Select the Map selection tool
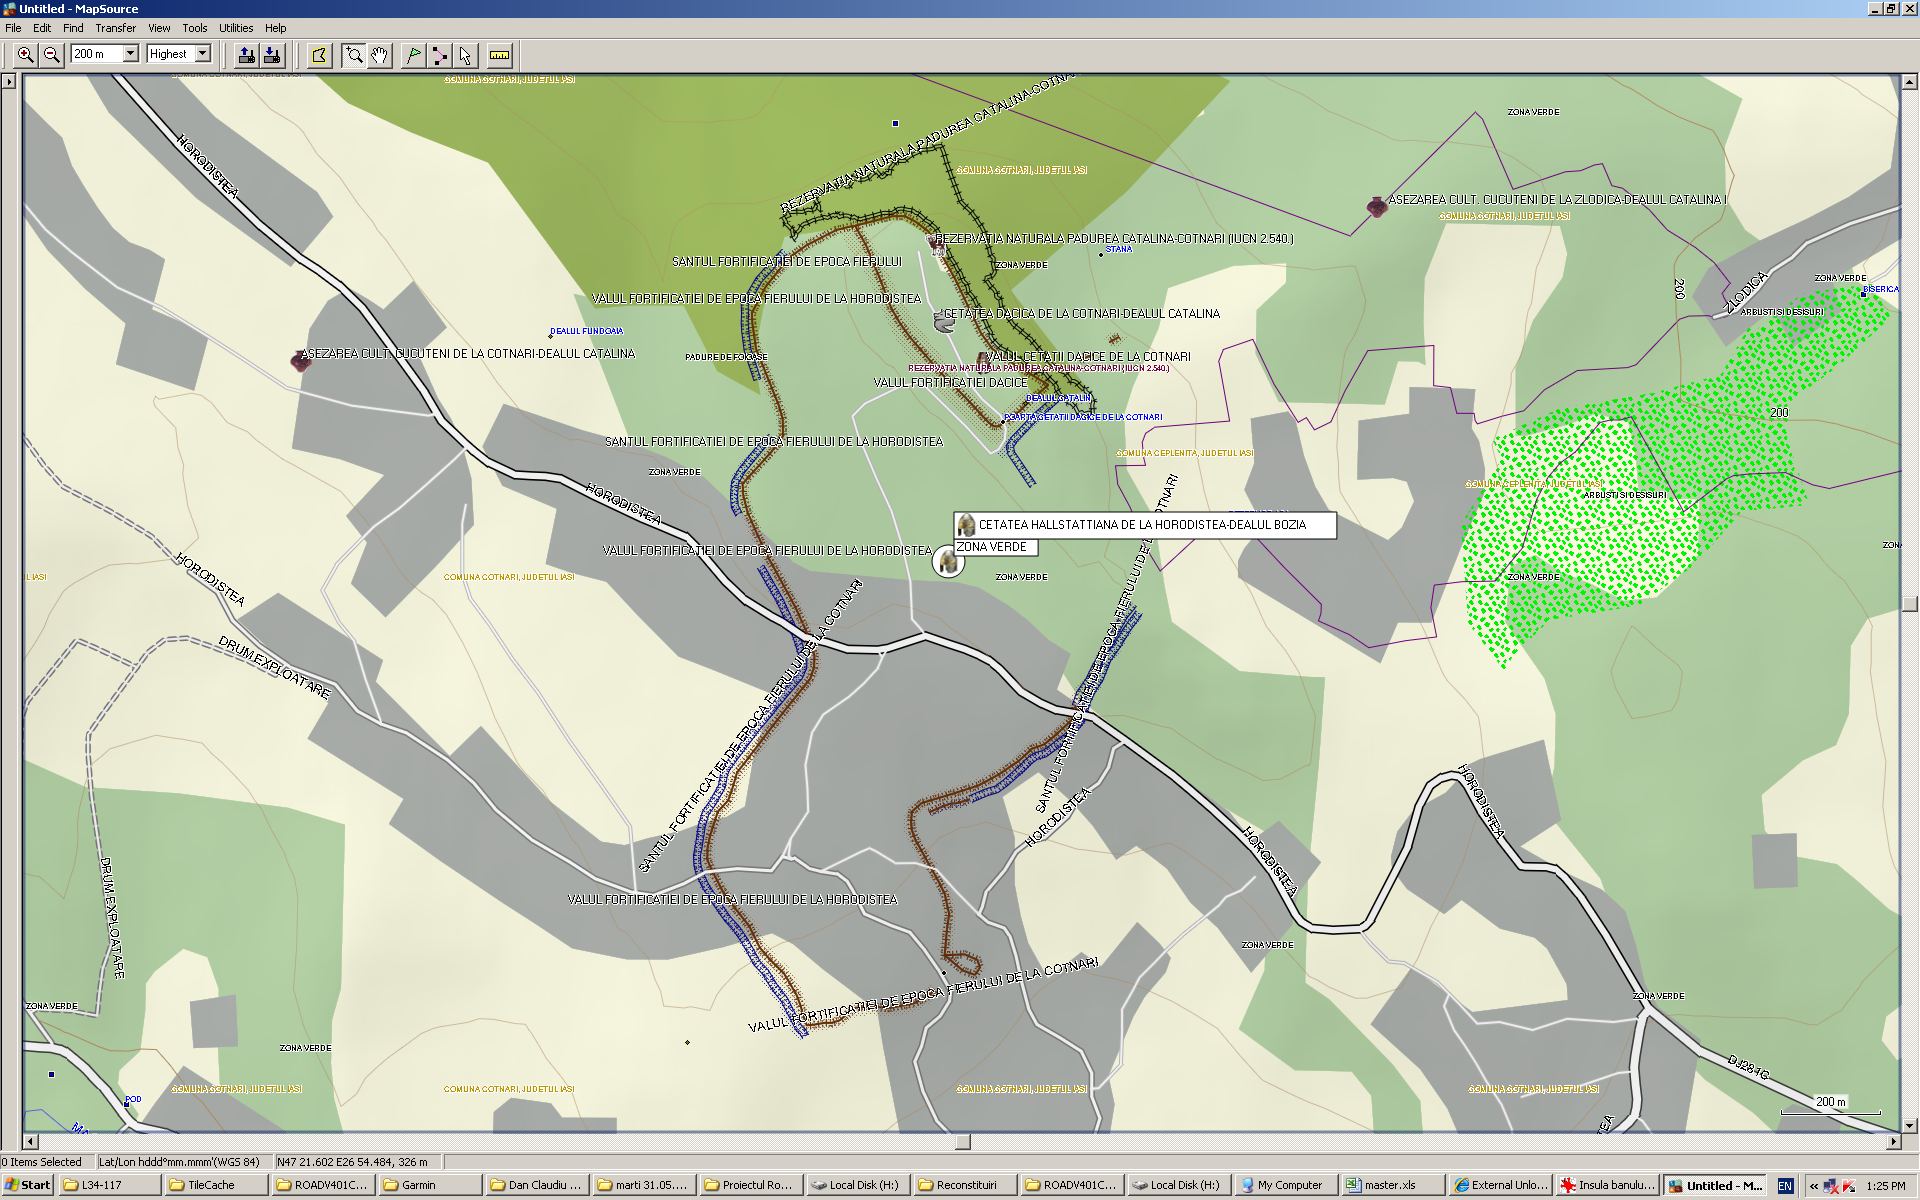This screenshot has width=1920, height=1200. tap(319, 55)
